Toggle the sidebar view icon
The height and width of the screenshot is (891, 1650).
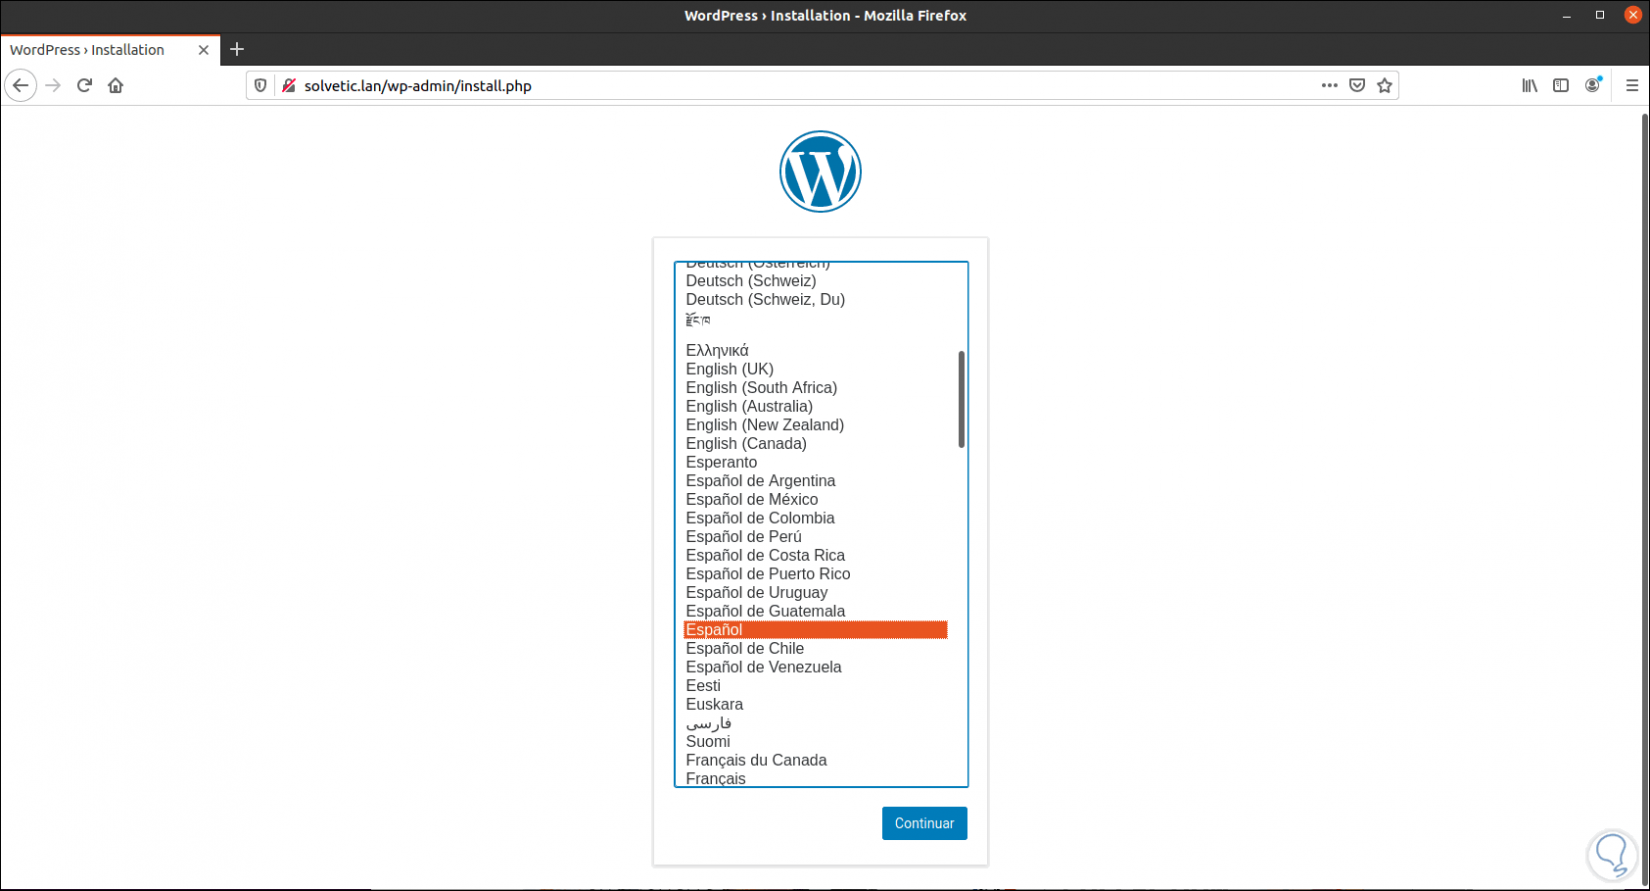1561,86
